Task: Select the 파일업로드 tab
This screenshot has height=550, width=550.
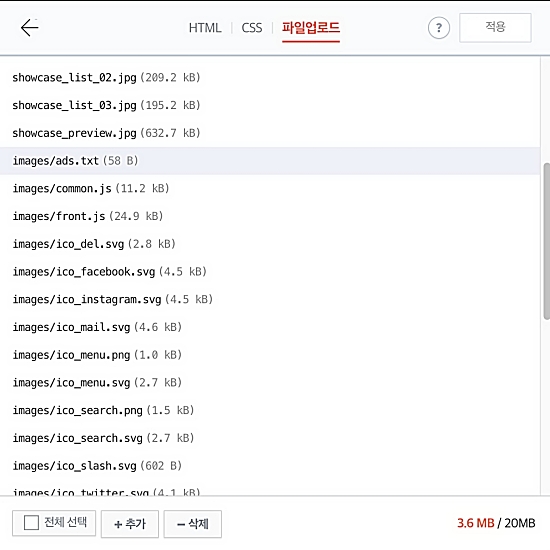Action: pos(311,28)
